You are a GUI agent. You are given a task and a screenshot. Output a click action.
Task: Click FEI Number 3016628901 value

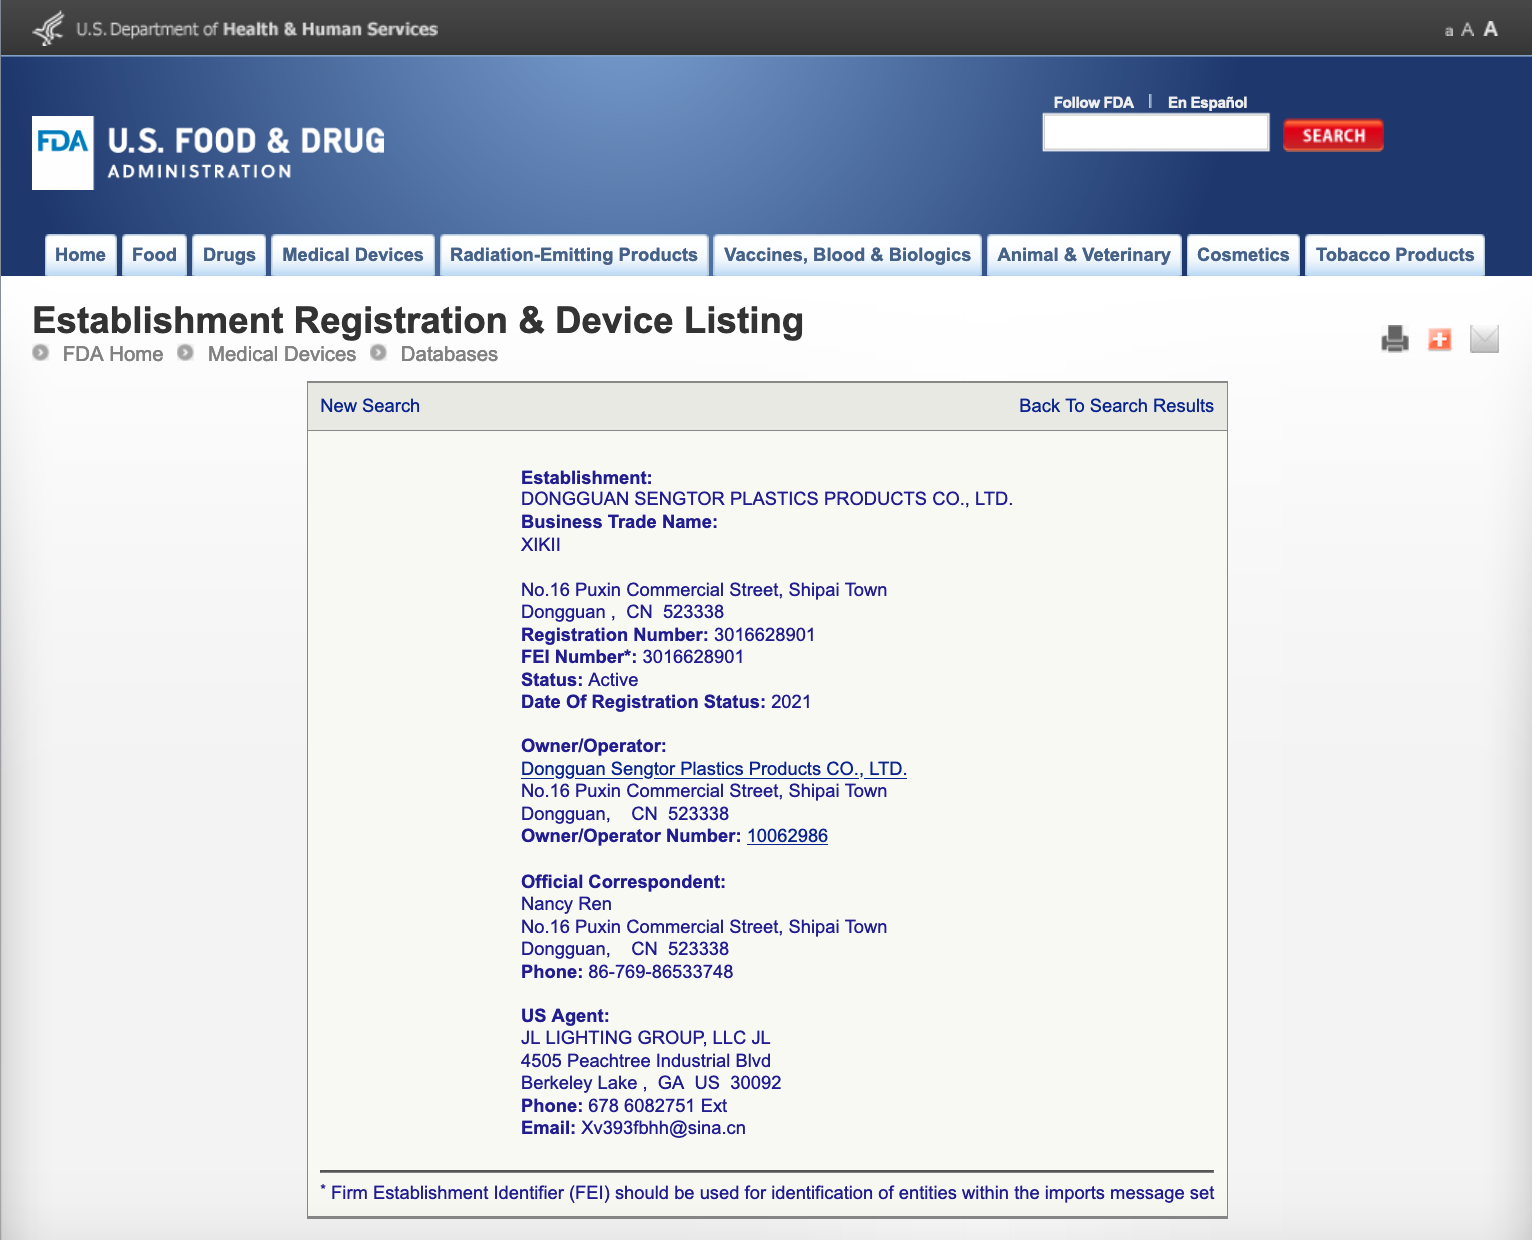693,657
